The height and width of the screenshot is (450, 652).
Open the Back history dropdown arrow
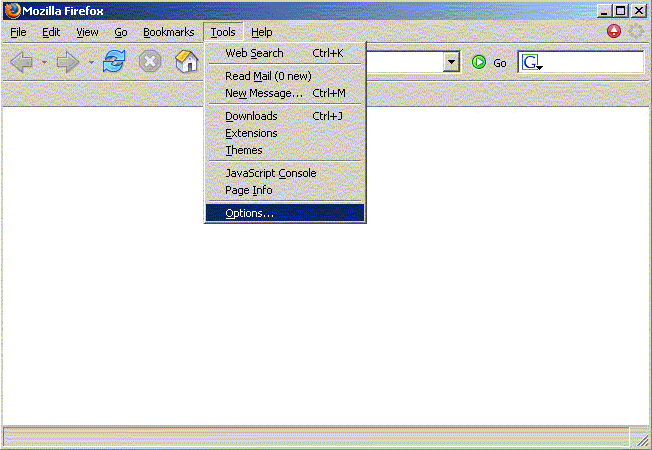[x=44, y=63]
